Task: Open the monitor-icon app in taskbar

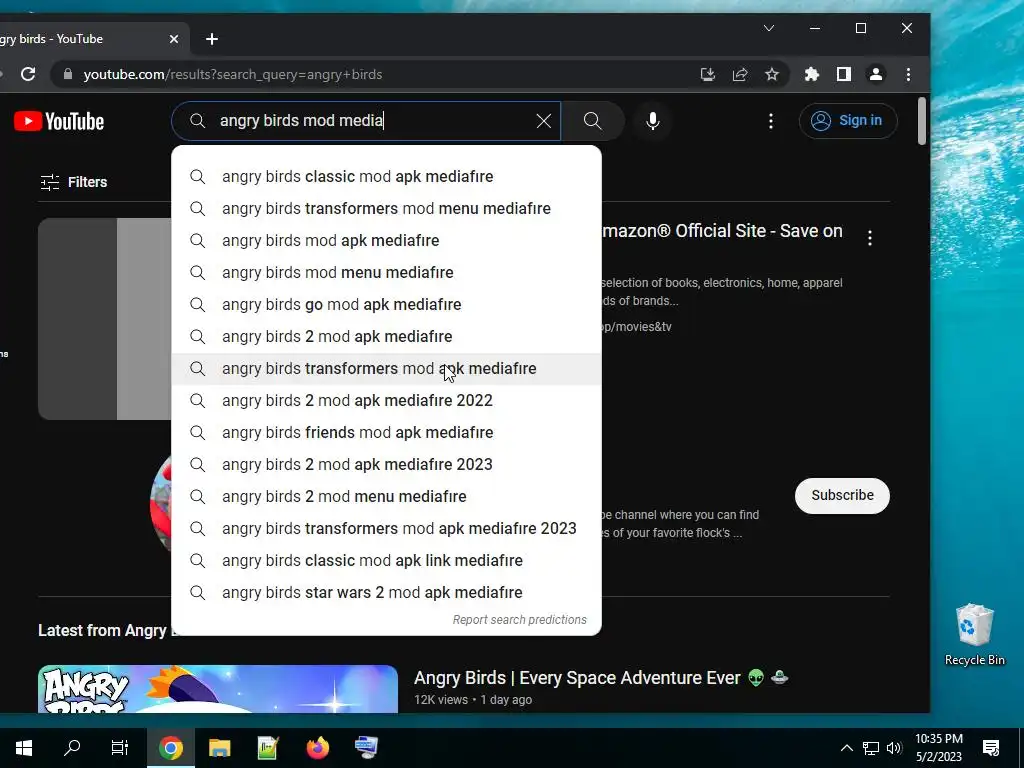Action: click(x=366, y=748)
